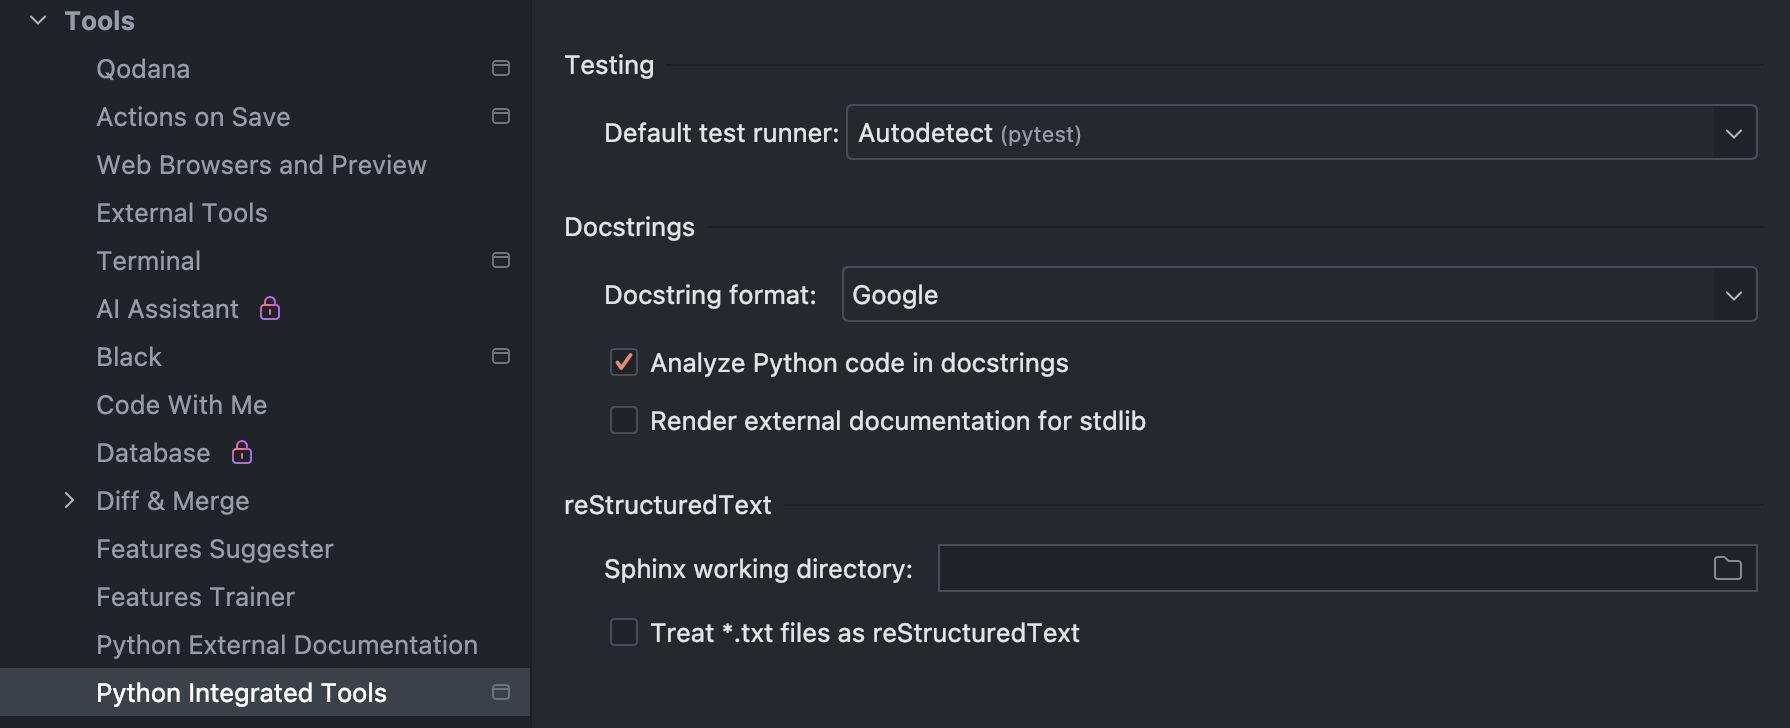Enable Treat *.txt files as reStructuredText
Screen dimensions: 1790x728
pyautogui.click(x=624, y=632)
